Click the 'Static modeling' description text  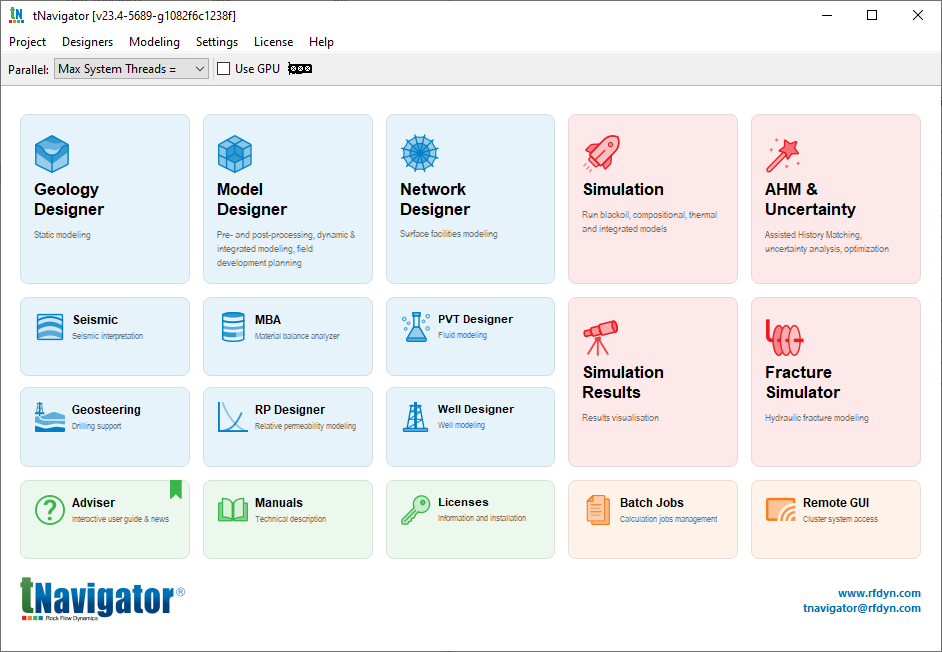click(62, 235)
